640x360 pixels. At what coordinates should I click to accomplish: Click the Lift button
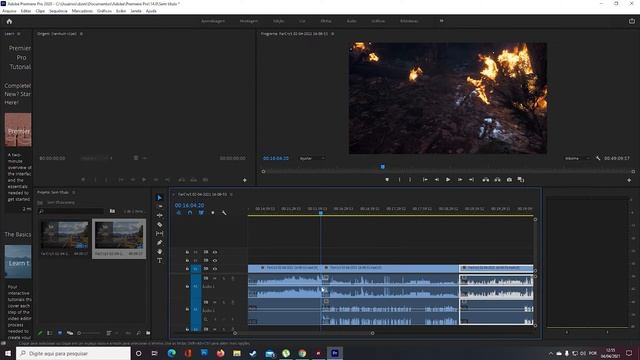coord(485,180)
